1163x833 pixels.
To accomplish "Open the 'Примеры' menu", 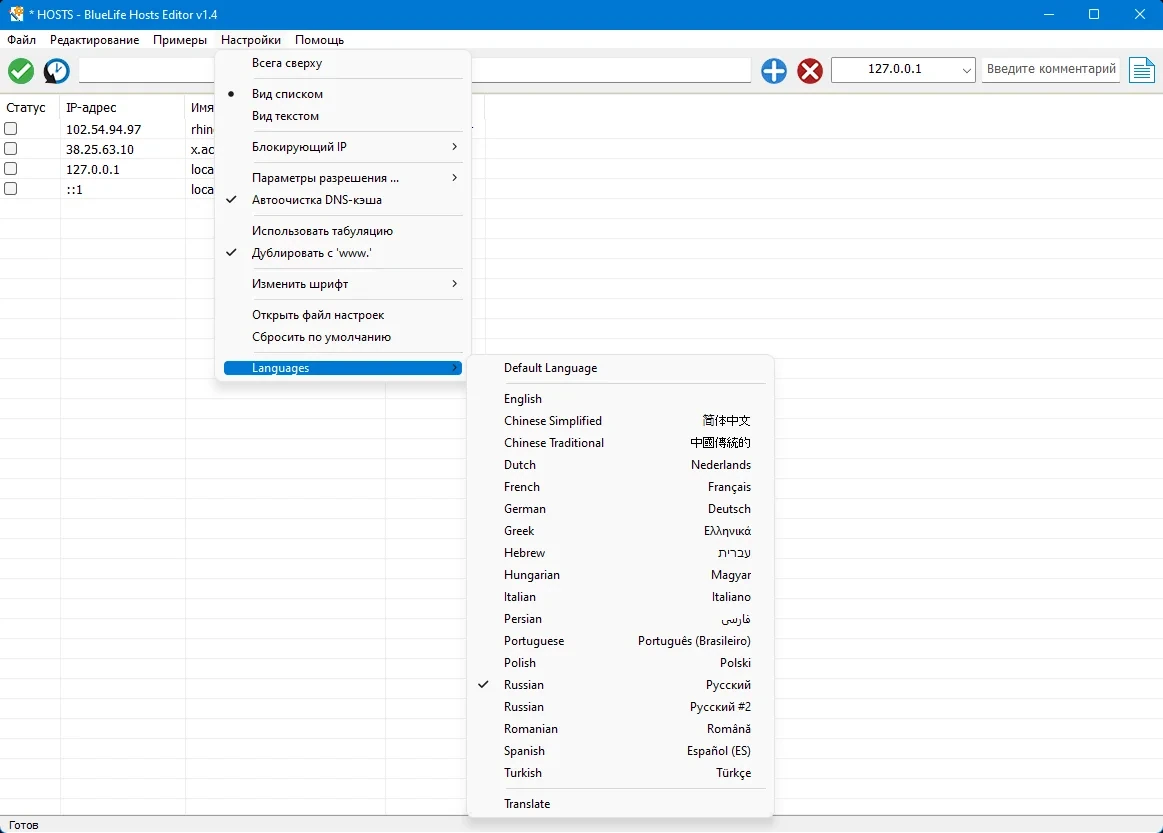I will (179, 40).
